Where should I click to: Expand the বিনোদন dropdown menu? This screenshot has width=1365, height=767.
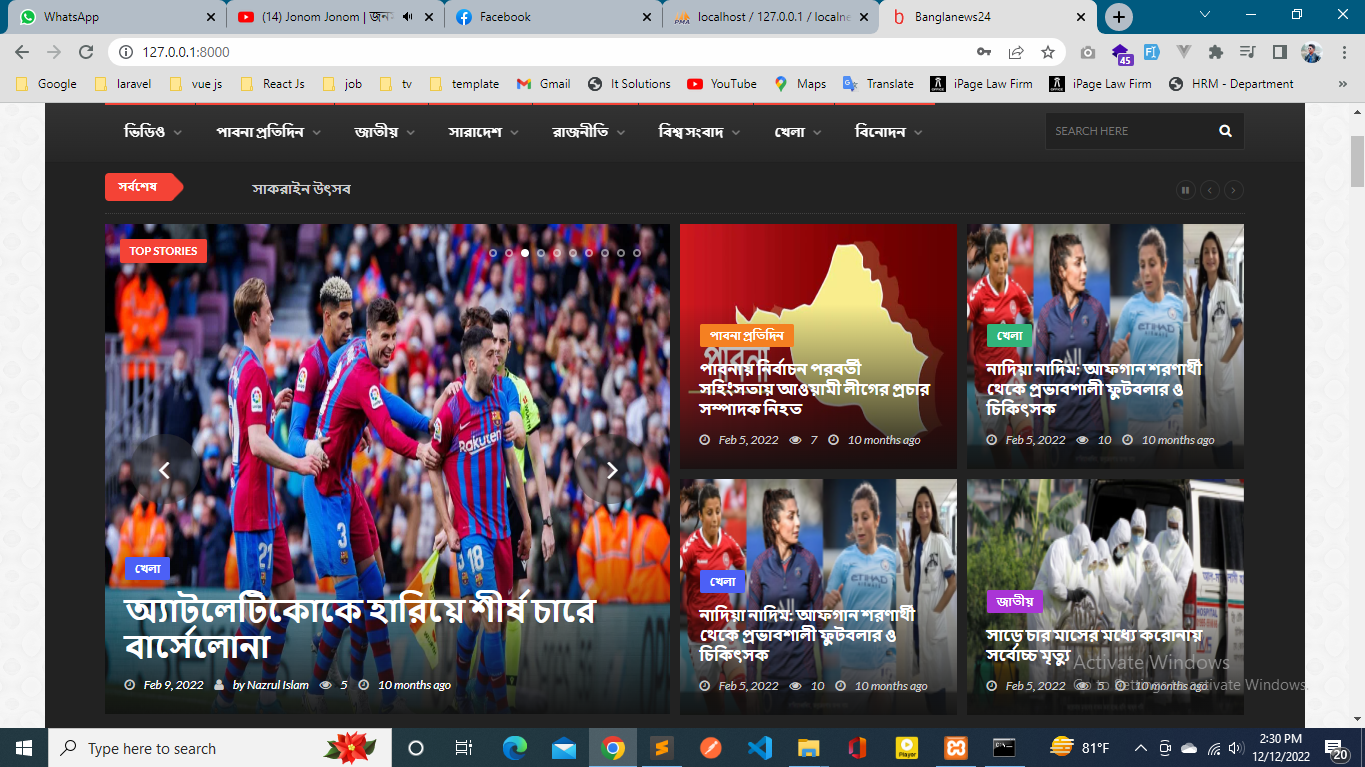pyautogui.click(x=888, y=132)
